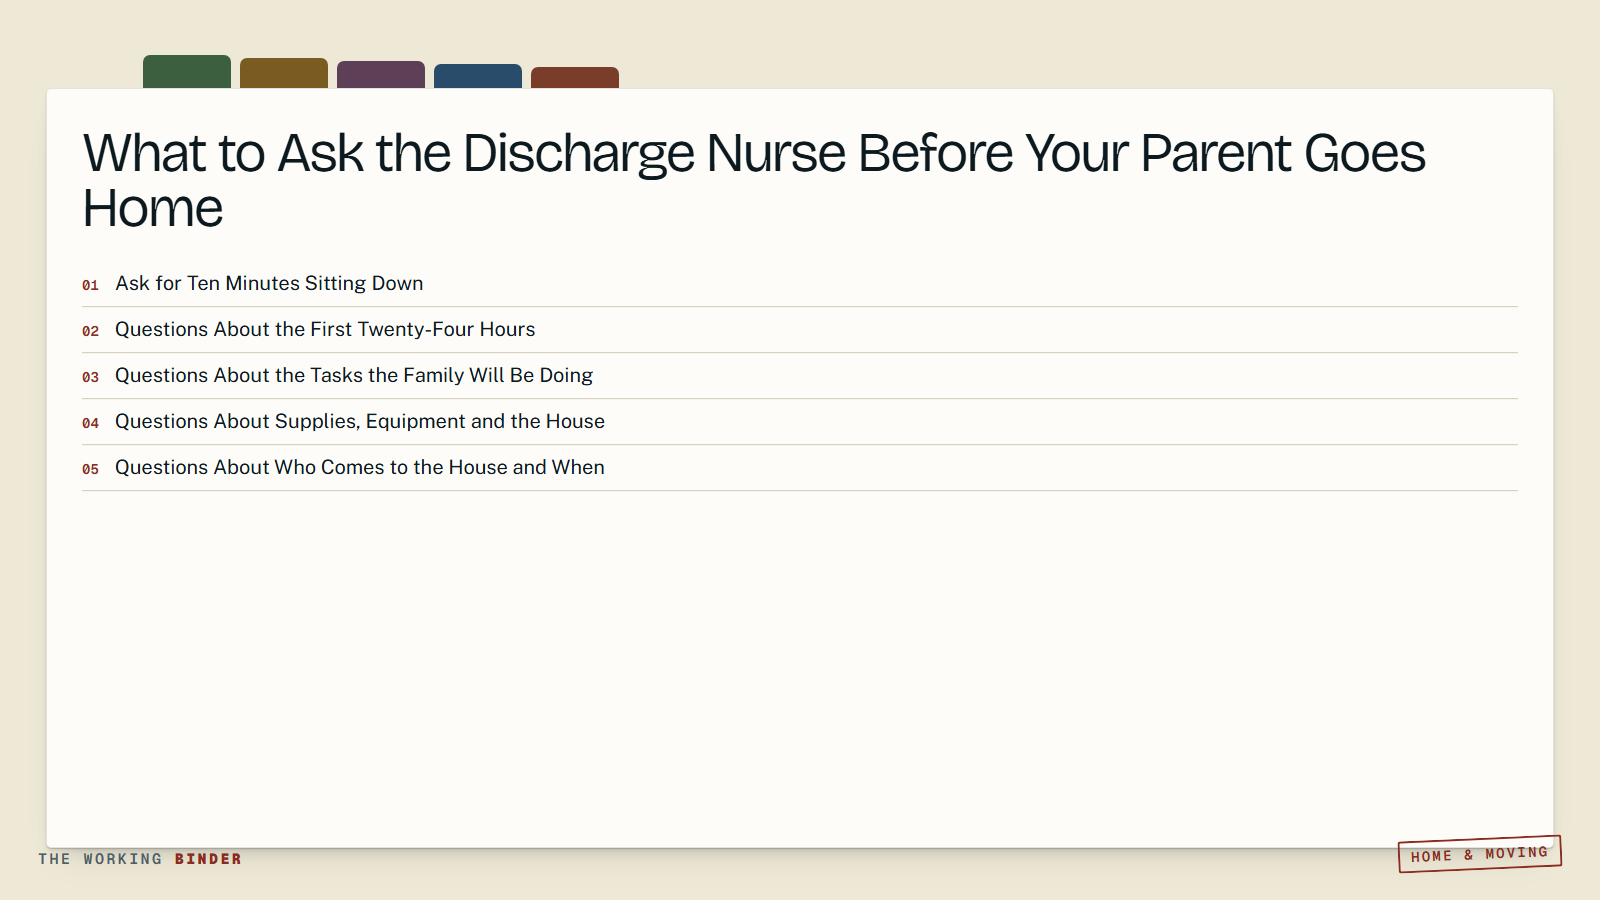This screenshot has height=900, width=1600.
Task: Click the word 'Home' in the title
Action: (x=153, y=209)
